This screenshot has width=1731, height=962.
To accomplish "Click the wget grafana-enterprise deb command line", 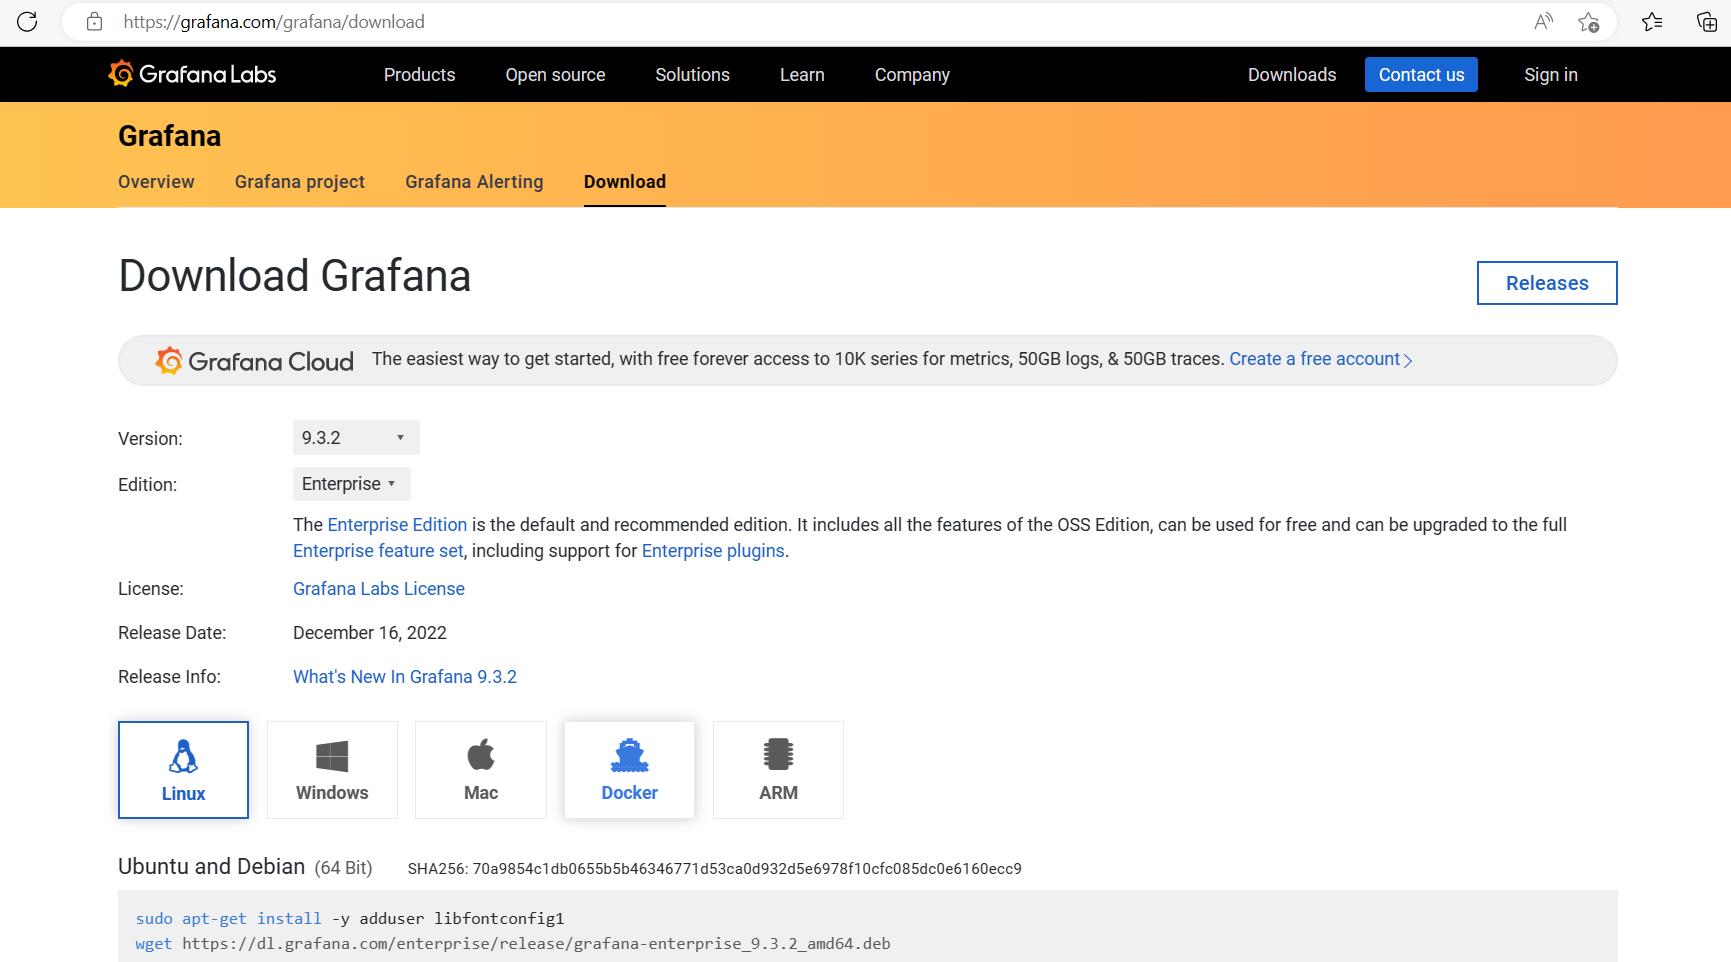I will point(513,943).
